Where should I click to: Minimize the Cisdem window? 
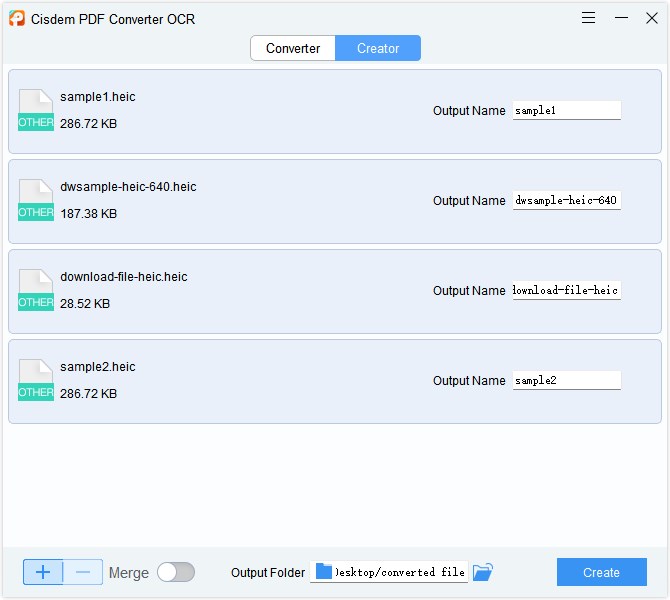pyautogui.click(x=621, y=18)
